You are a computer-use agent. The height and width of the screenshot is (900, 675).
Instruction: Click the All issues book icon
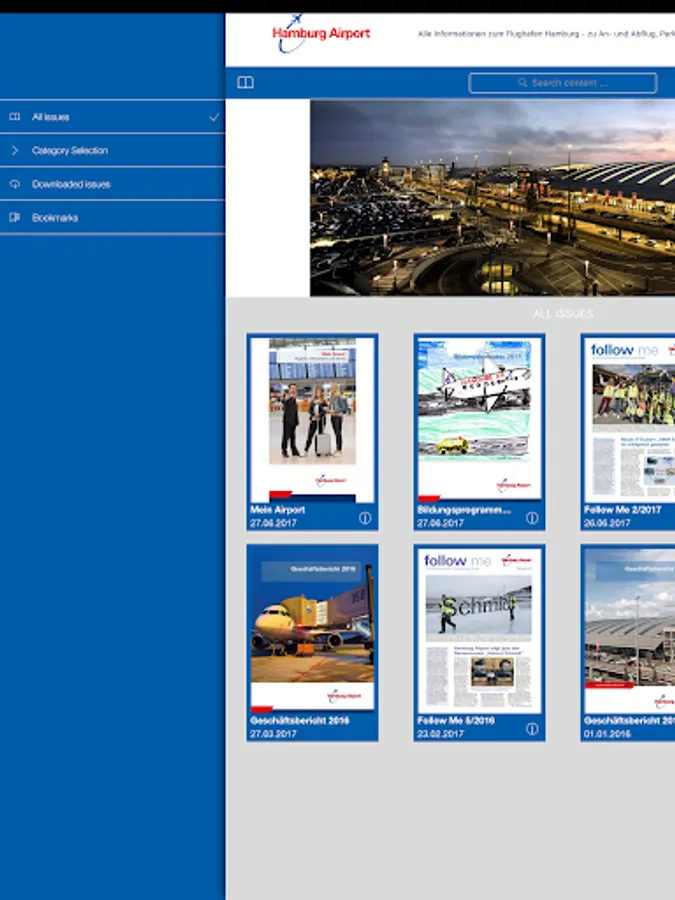click(15, 117)
